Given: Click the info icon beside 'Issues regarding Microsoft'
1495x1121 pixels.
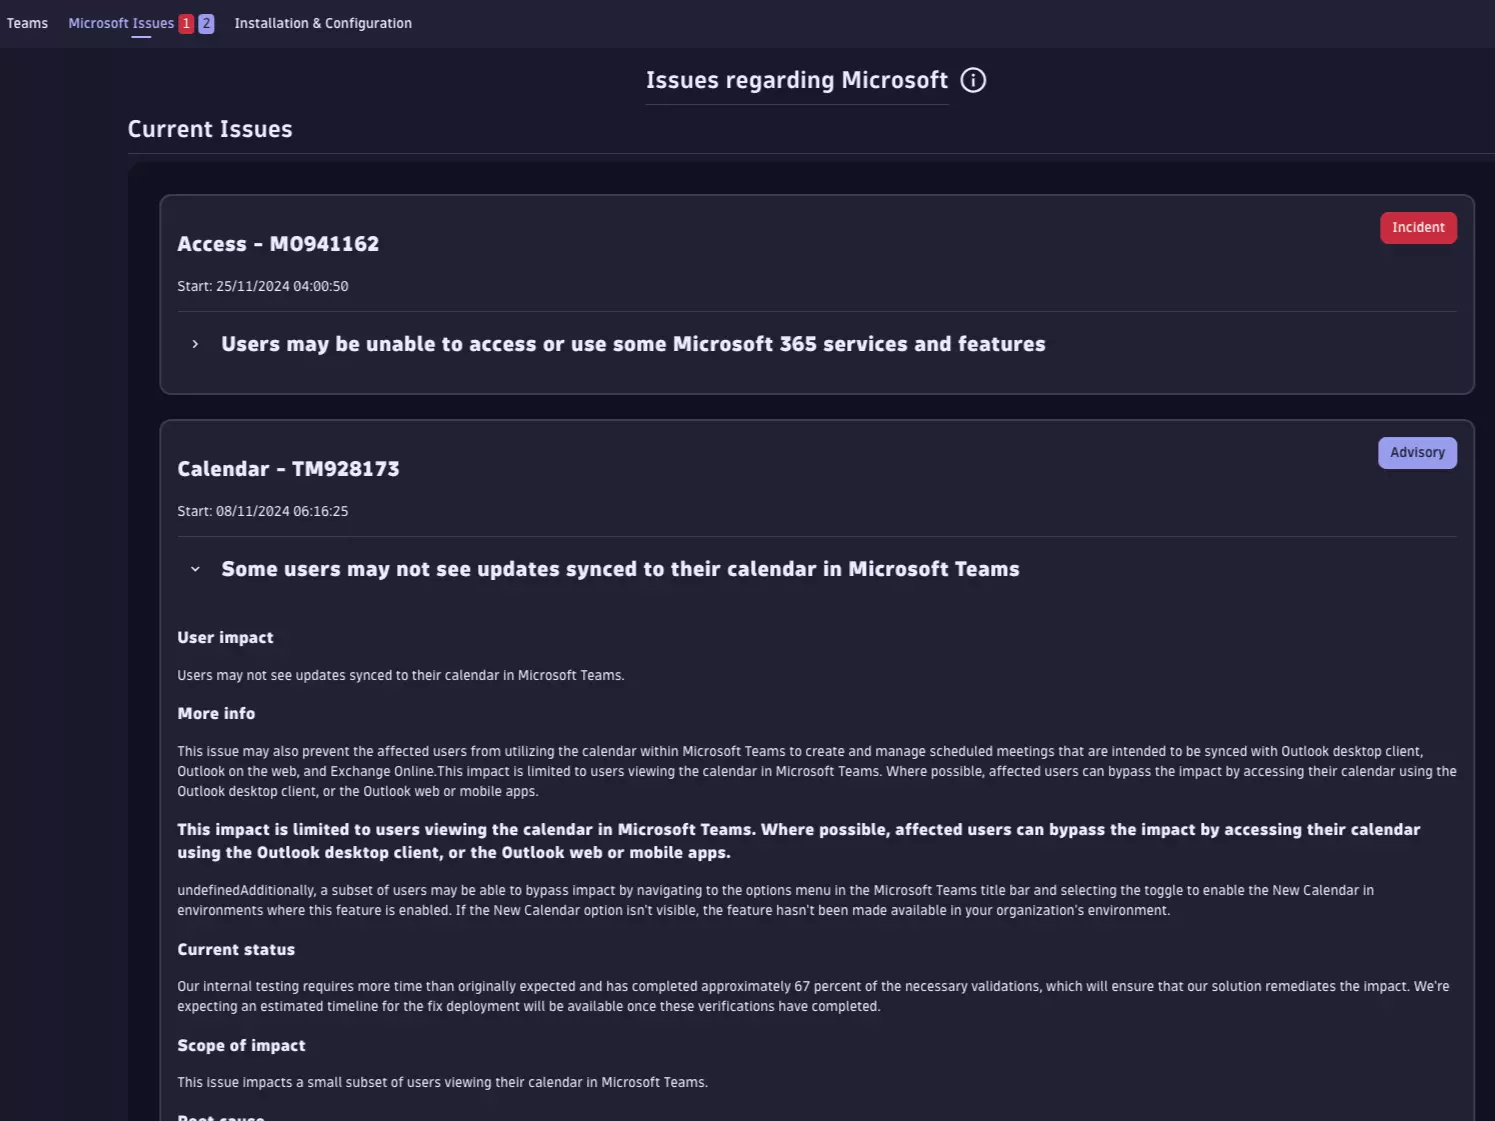Looking at the screenshot, I should pos(972,80).
